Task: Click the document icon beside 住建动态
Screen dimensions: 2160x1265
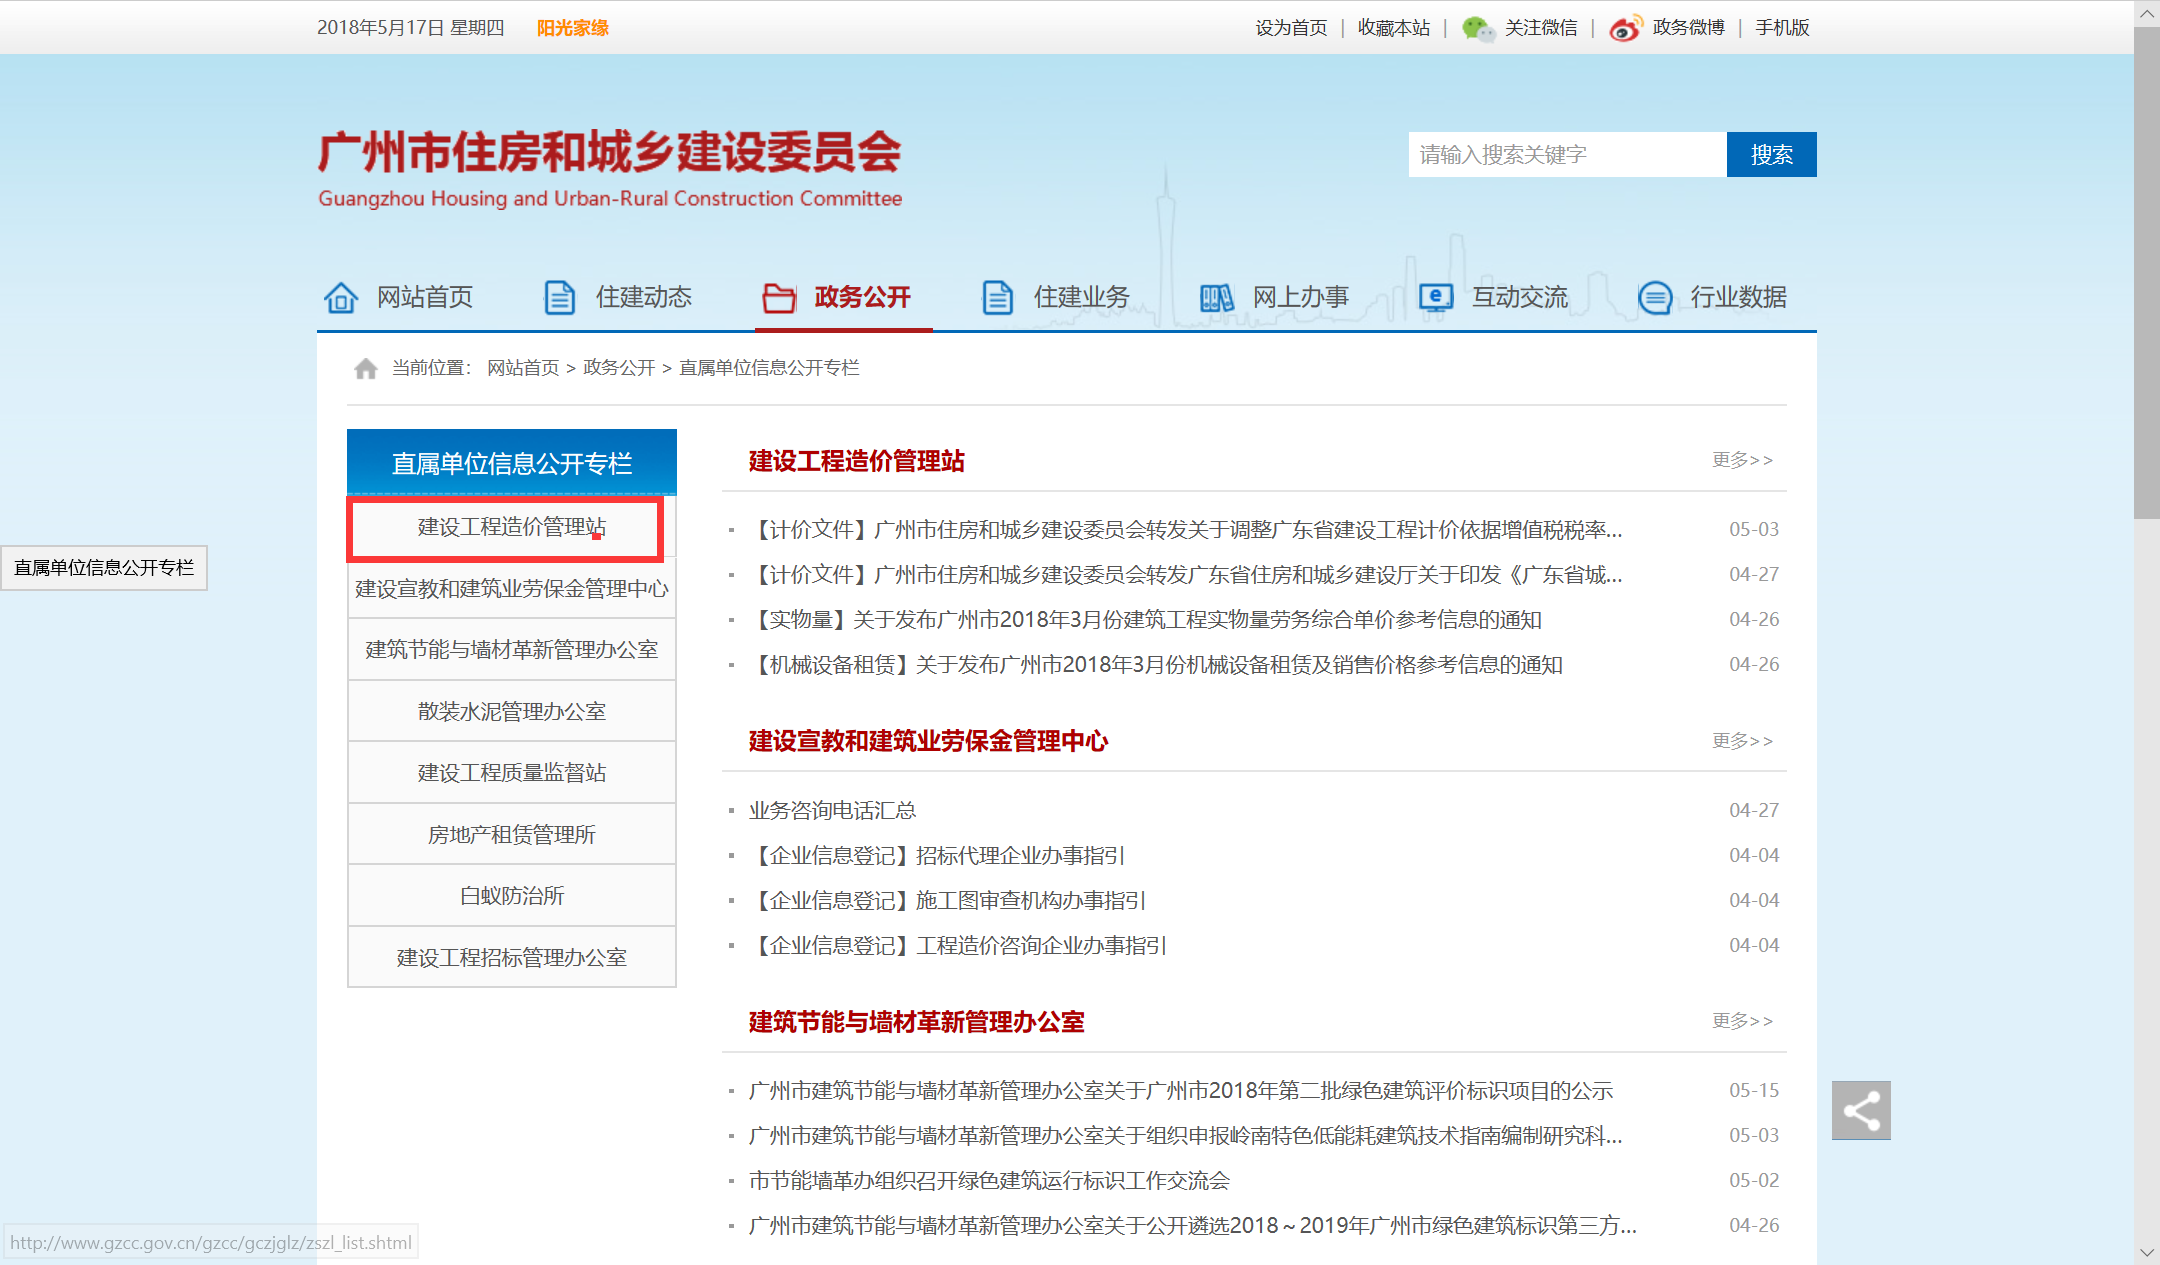Action: (560, 297)
